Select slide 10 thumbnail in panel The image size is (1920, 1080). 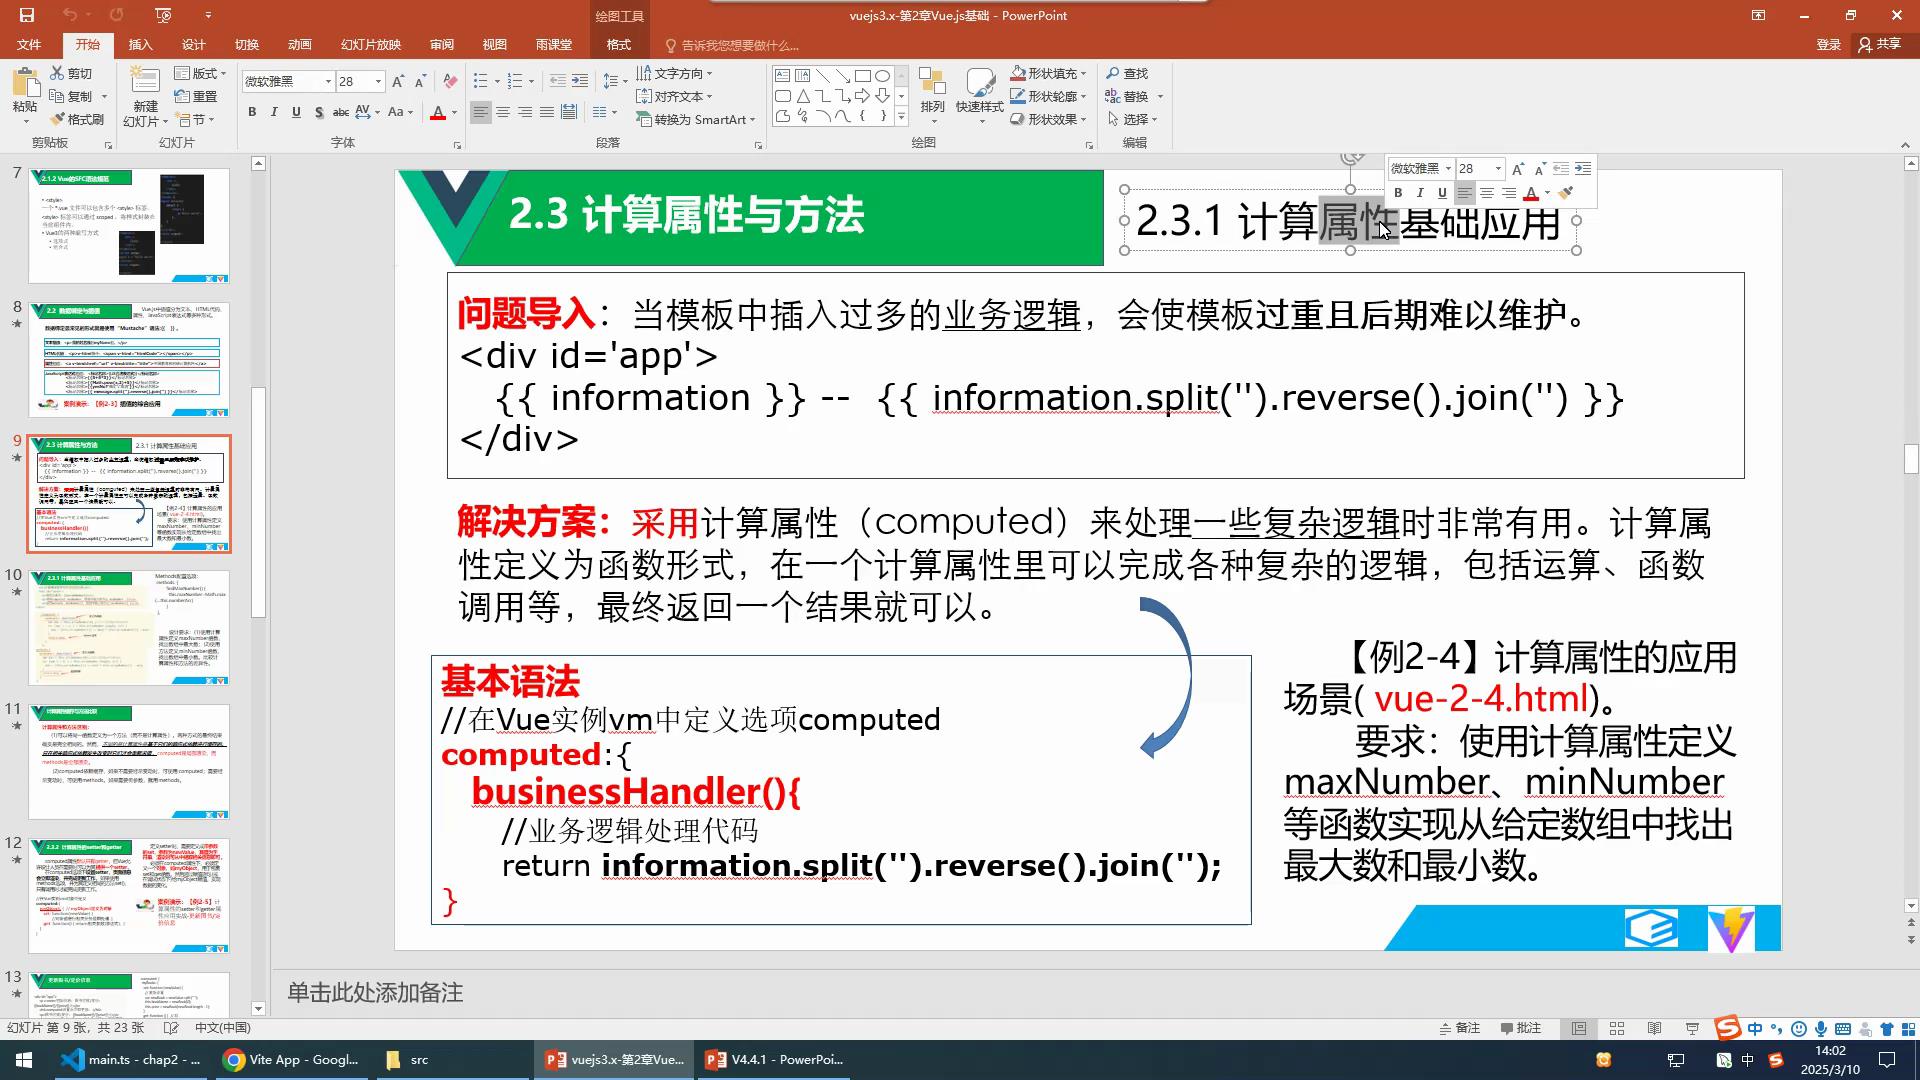[x=129, y=627]
